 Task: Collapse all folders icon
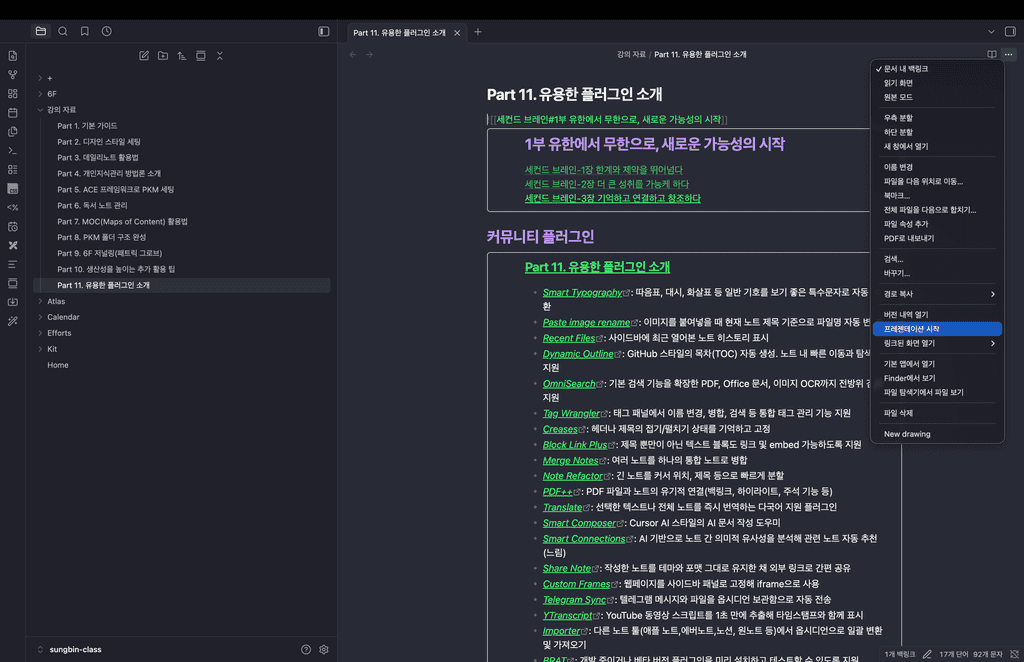tap(219, 56)
